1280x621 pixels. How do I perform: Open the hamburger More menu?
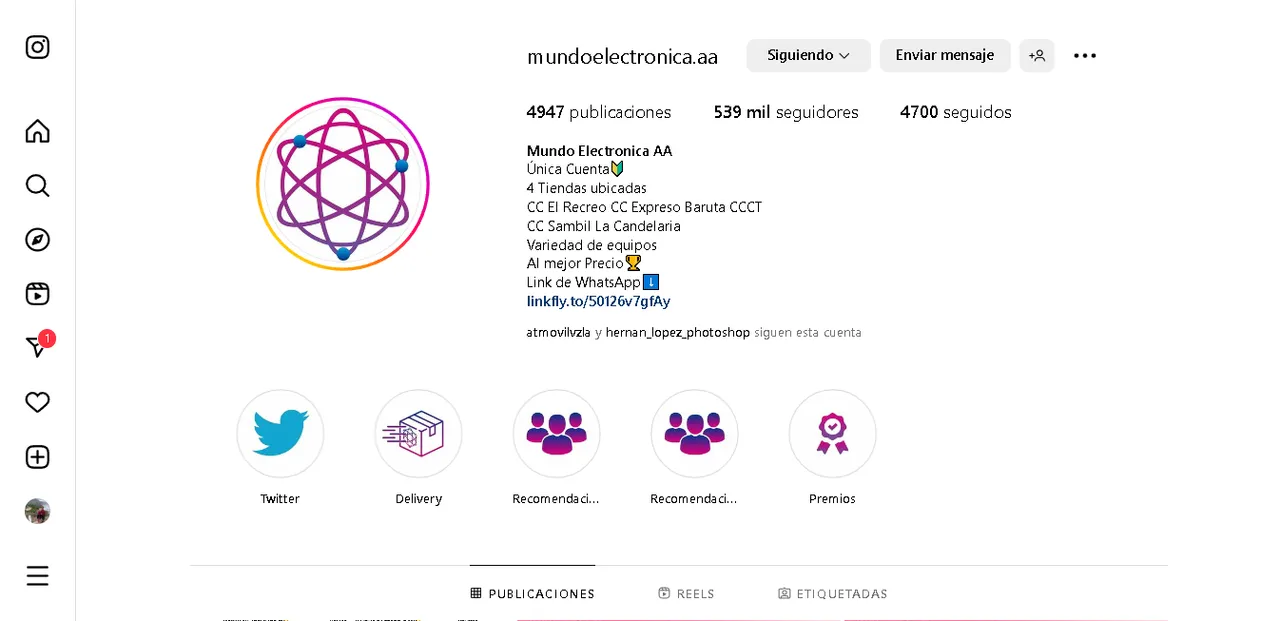pos(37,576)
